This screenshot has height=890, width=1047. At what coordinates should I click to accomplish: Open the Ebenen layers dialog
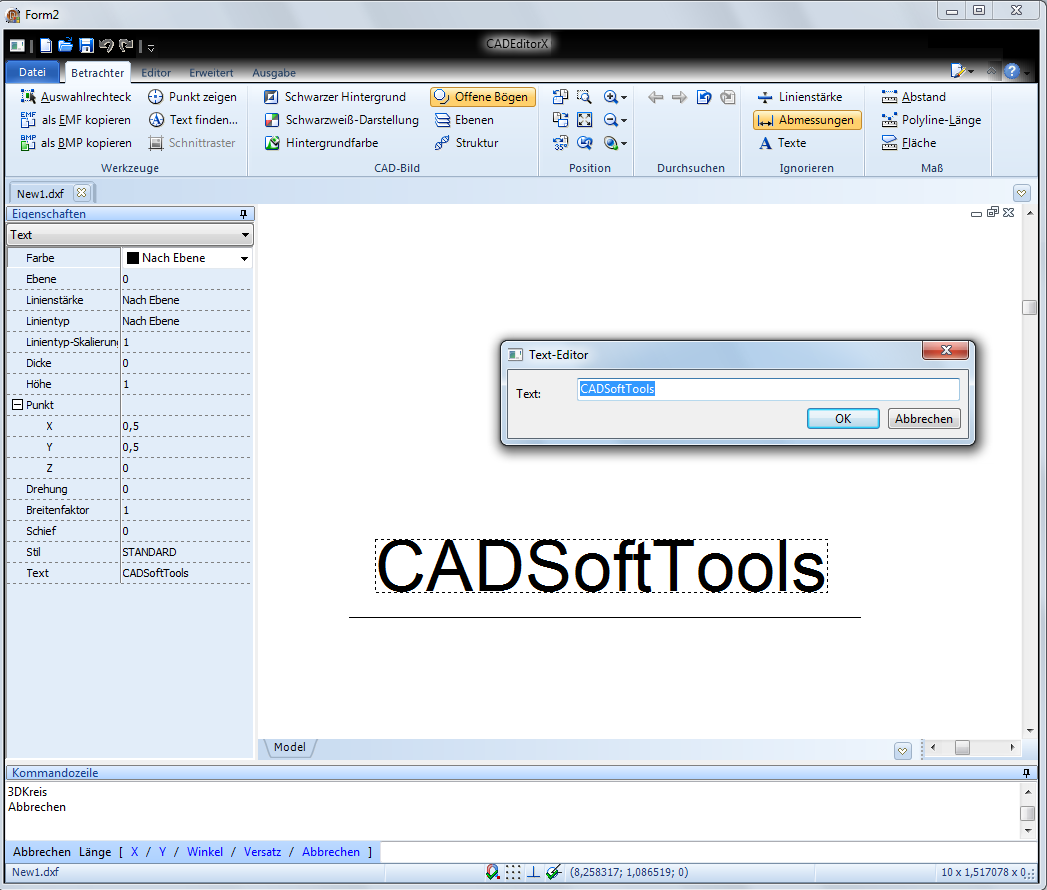coord(465,120)
